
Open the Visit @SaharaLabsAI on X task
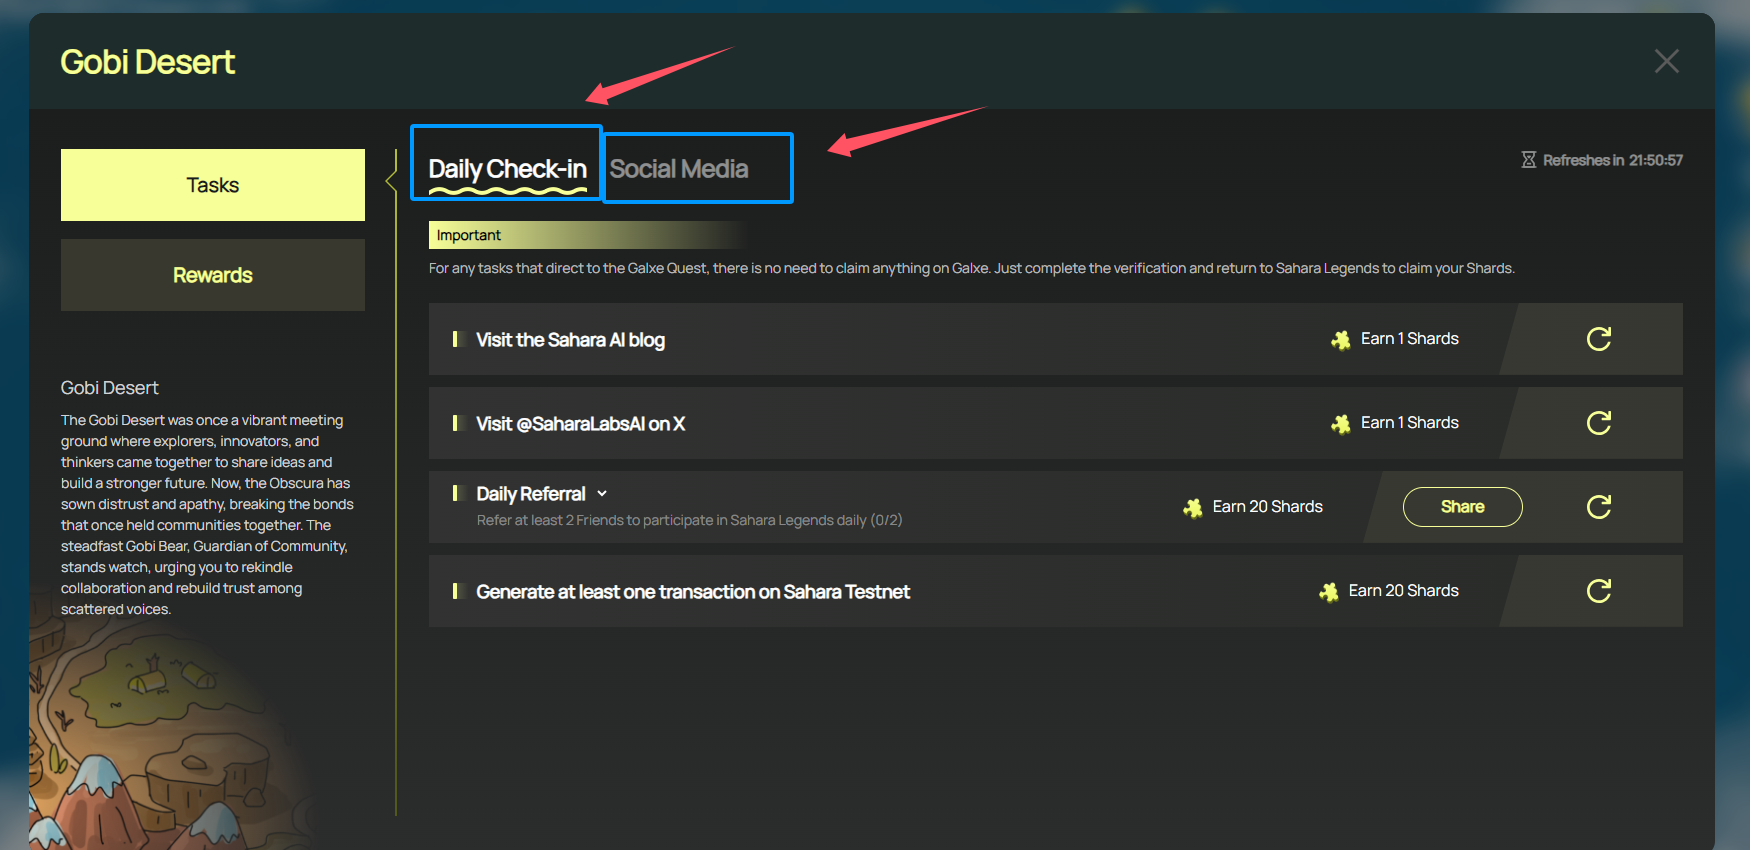click(x=580, y=424)
